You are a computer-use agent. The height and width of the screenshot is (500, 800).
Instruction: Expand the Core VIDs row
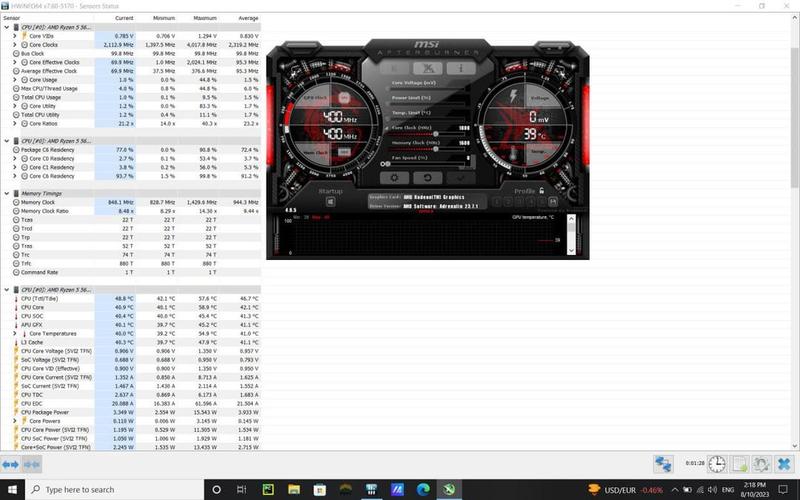[15, 36]
